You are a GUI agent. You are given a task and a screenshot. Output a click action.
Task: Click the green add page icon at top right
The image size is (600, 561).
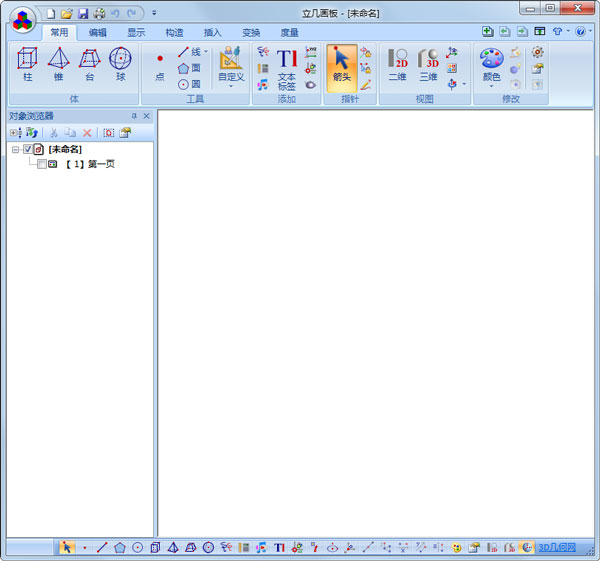(x=488, y=31)
